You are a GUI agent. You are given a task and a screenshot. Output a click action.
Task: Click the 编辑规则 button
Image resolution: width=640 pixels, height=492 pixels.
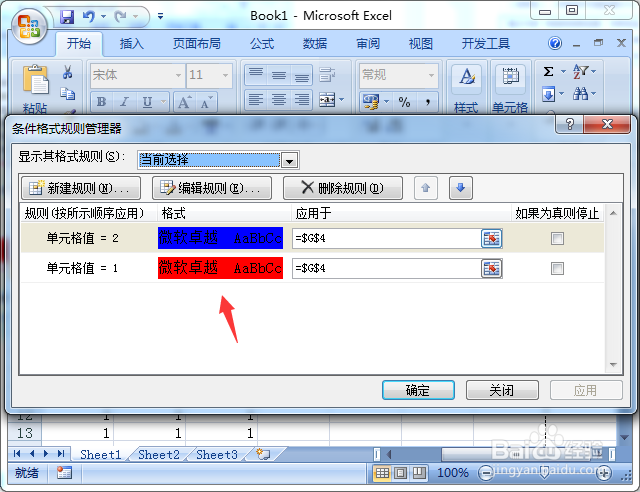tap(212, 188)
